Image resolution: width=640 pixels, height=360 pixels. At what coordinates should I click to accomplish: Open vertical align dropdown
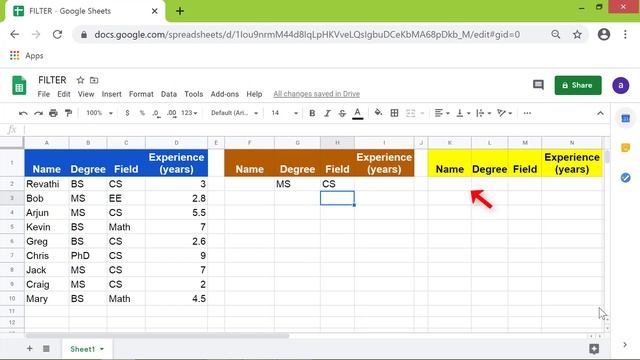[463, 113]
